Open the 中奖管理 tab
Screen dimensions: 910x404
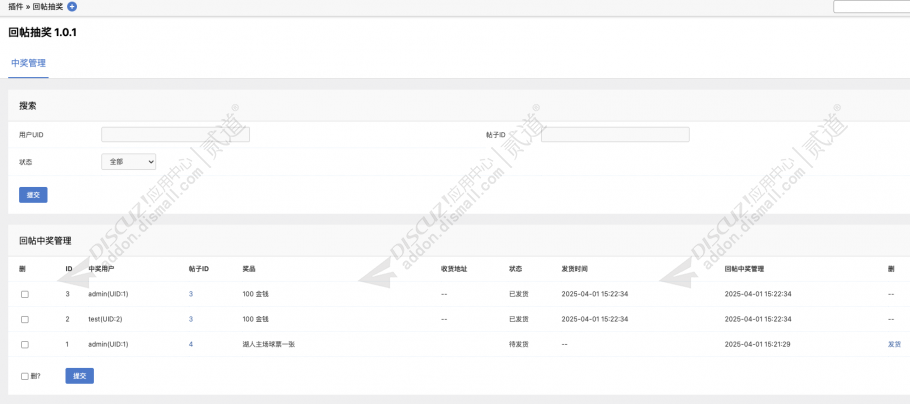28,63
